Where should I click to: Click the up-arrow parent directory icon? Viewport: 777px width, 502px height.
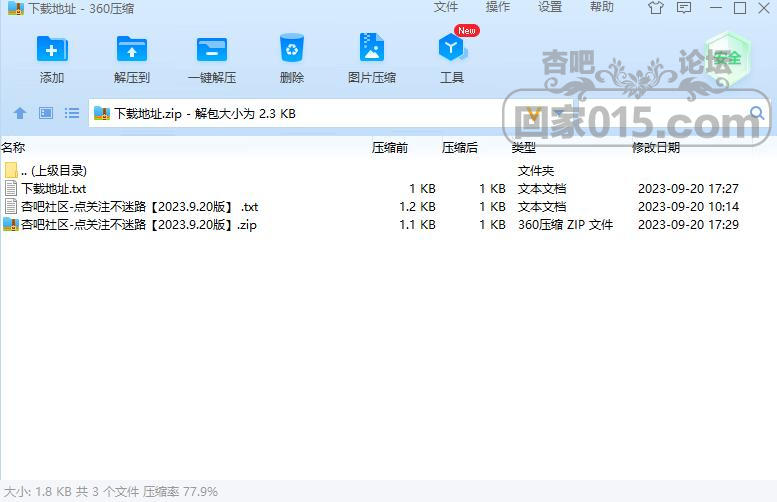click(x=20, y=114)
